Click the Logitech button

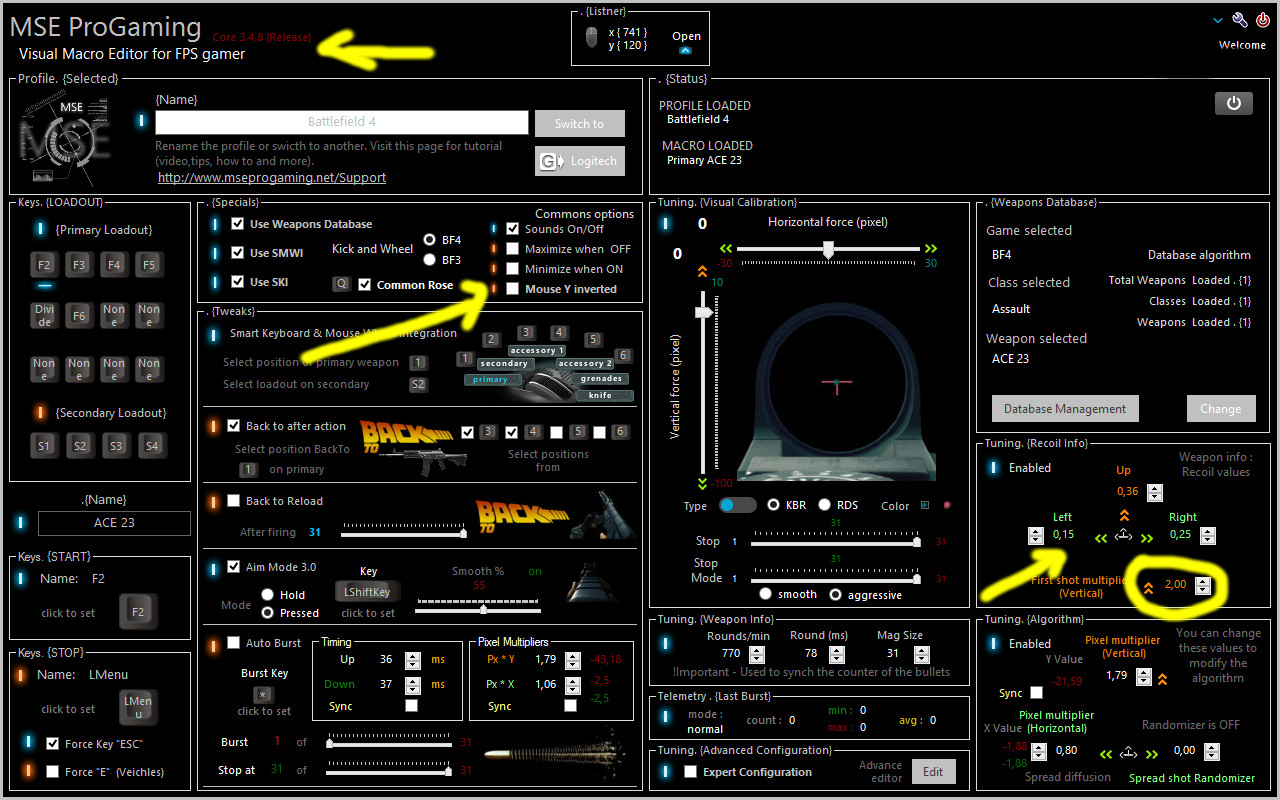tap(580, 161)
